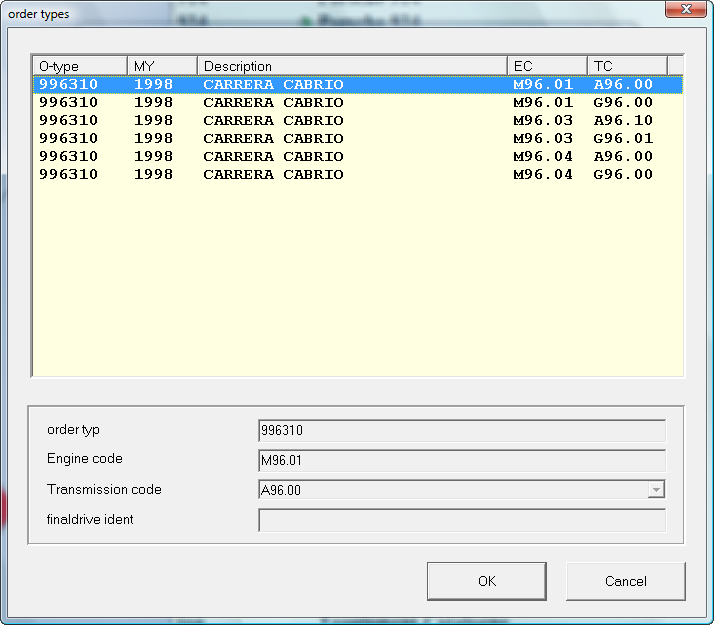Click the empty finaldrive ident field

(462, 520)
